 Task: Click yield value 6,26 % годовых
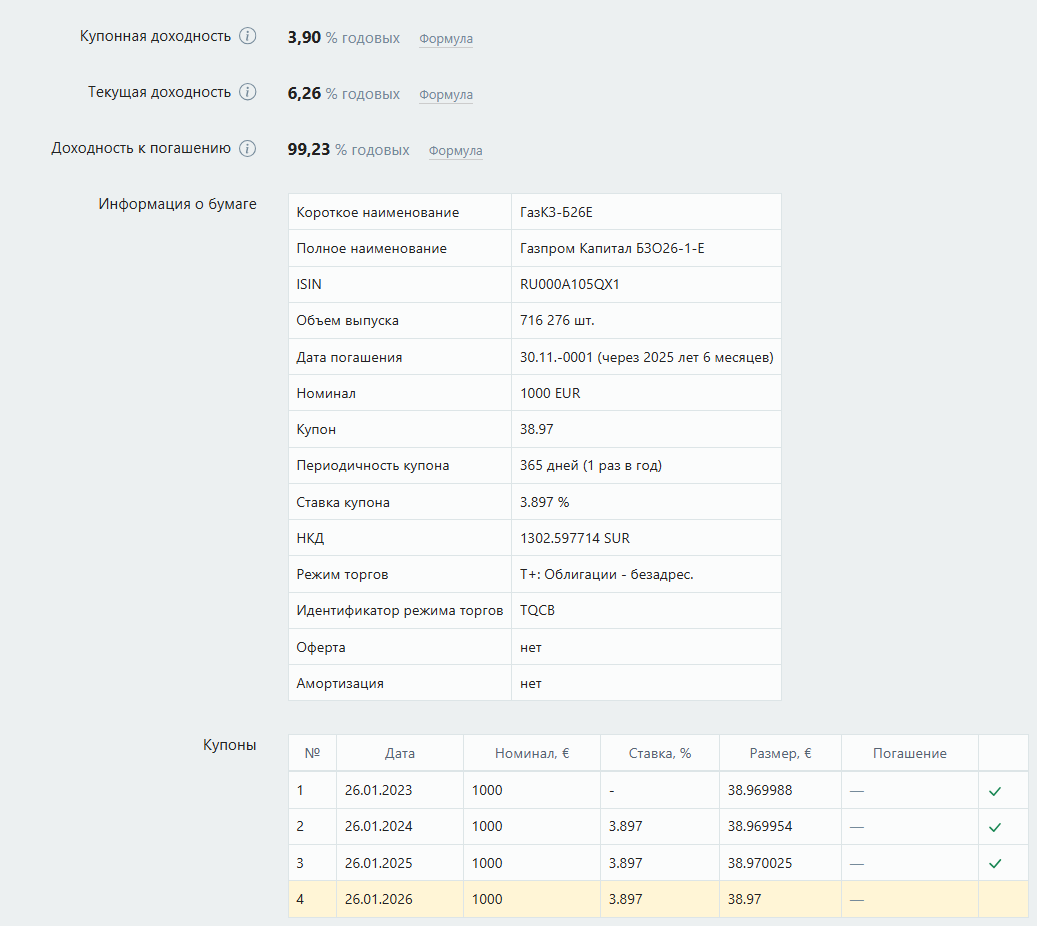pyautogui.click(x=344, y=93)
